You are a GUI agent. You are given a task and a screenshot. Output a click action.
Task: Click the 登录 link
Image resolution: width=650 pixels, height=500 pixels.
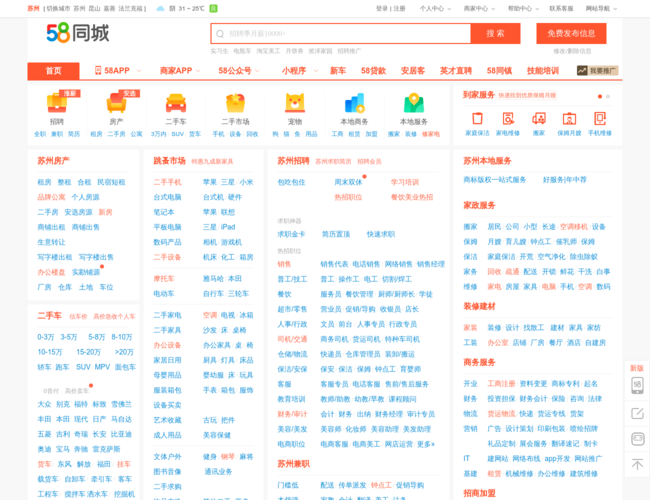point(382,8)
